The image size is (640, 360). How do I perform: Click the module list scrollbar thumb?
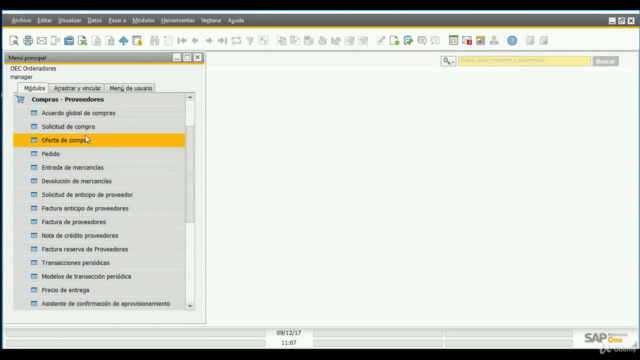[190, 175]
